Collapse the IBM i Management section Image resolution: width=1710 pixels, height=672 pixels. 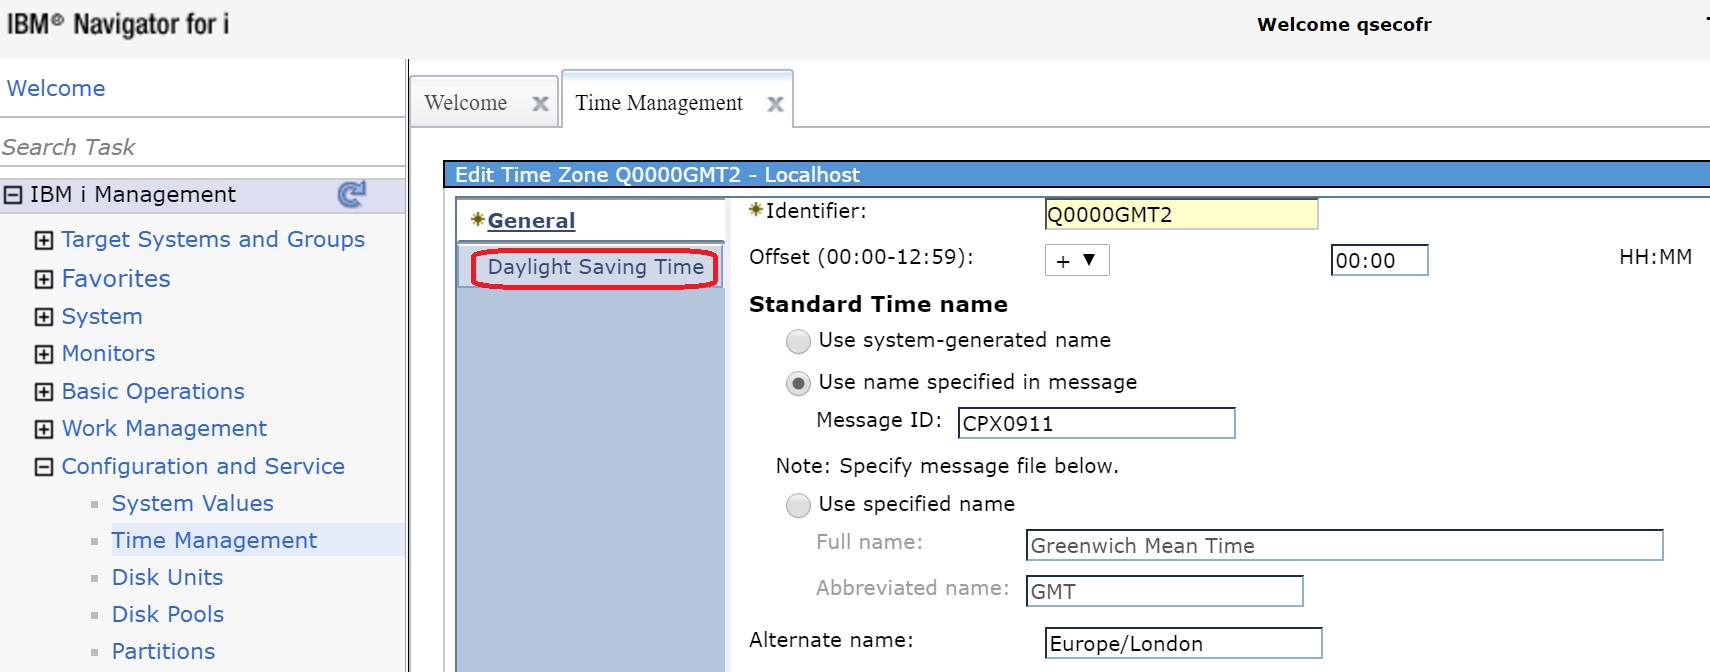(x=13, y=195)
